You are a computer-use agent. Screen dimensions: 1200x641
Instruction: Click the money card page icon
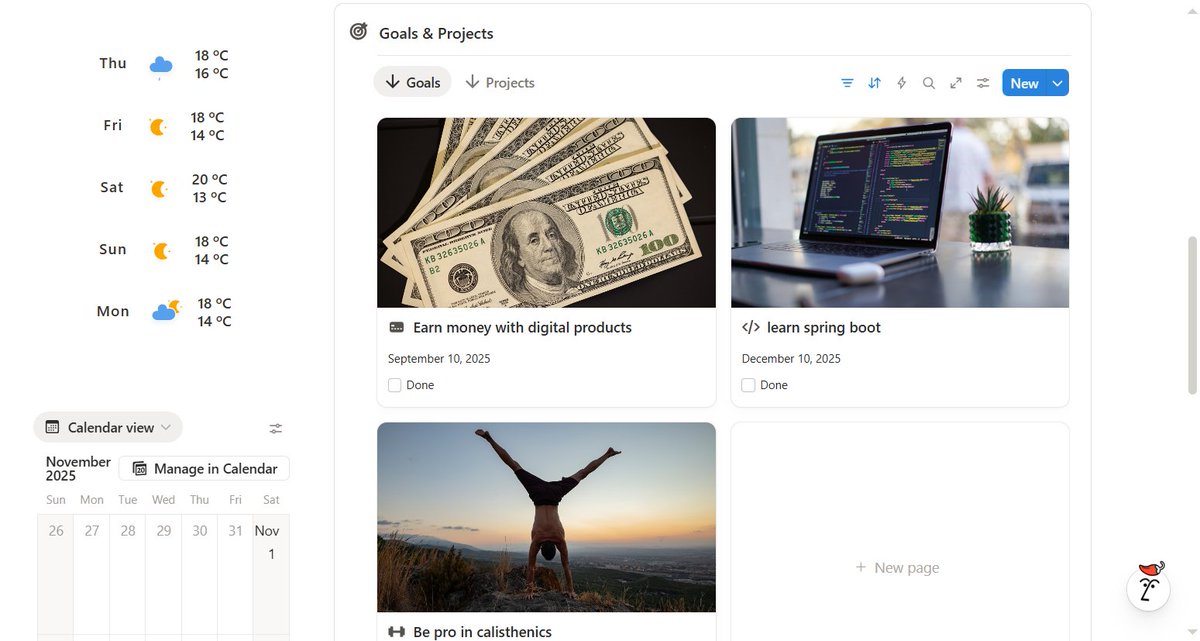pyautogui.click(x=396, y=327)
